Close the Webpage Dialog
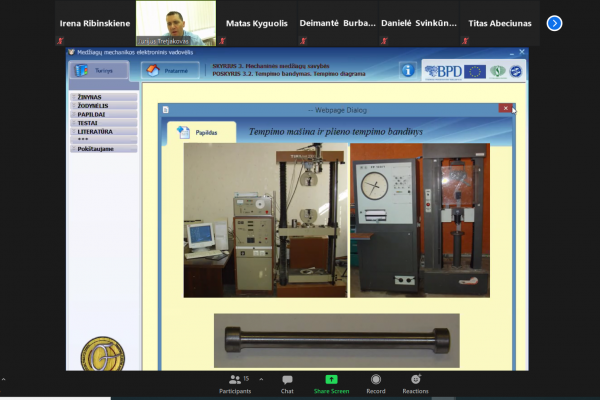600x400 pixels. [505, 108]
